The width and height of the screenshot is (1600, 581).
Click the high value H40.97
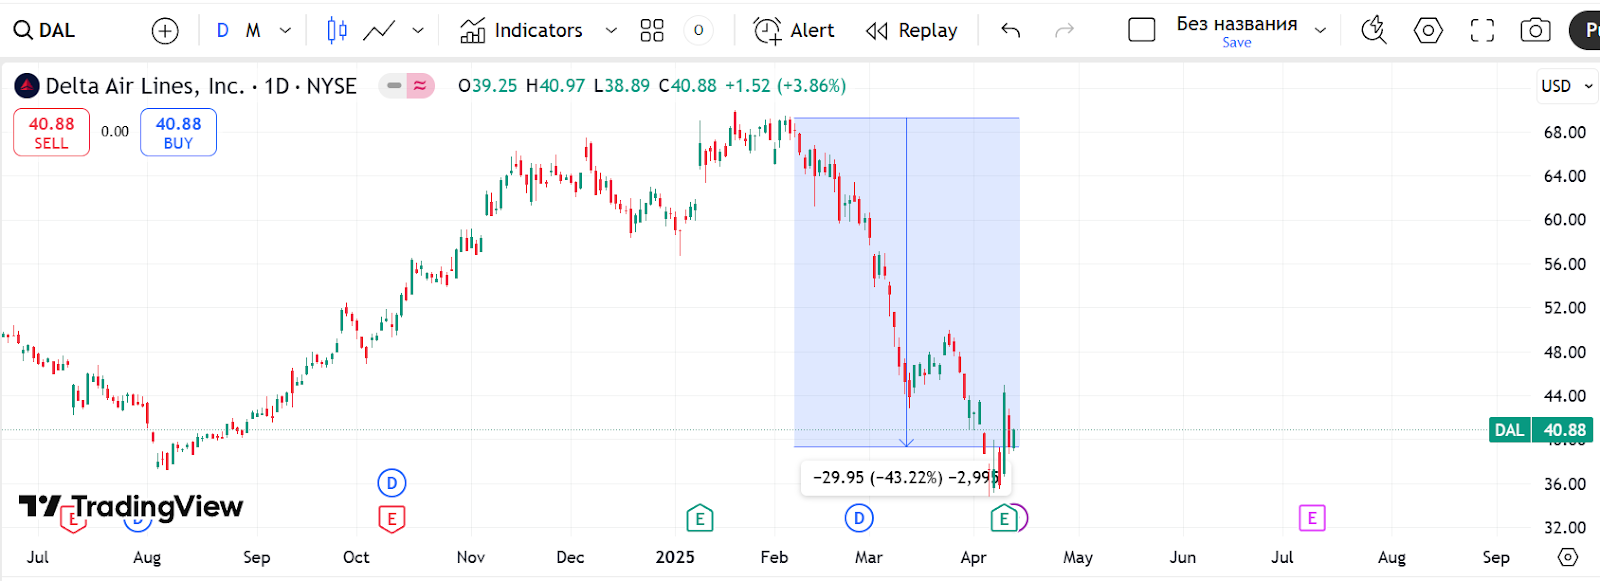pyautogui.click(x=556, y=86)
